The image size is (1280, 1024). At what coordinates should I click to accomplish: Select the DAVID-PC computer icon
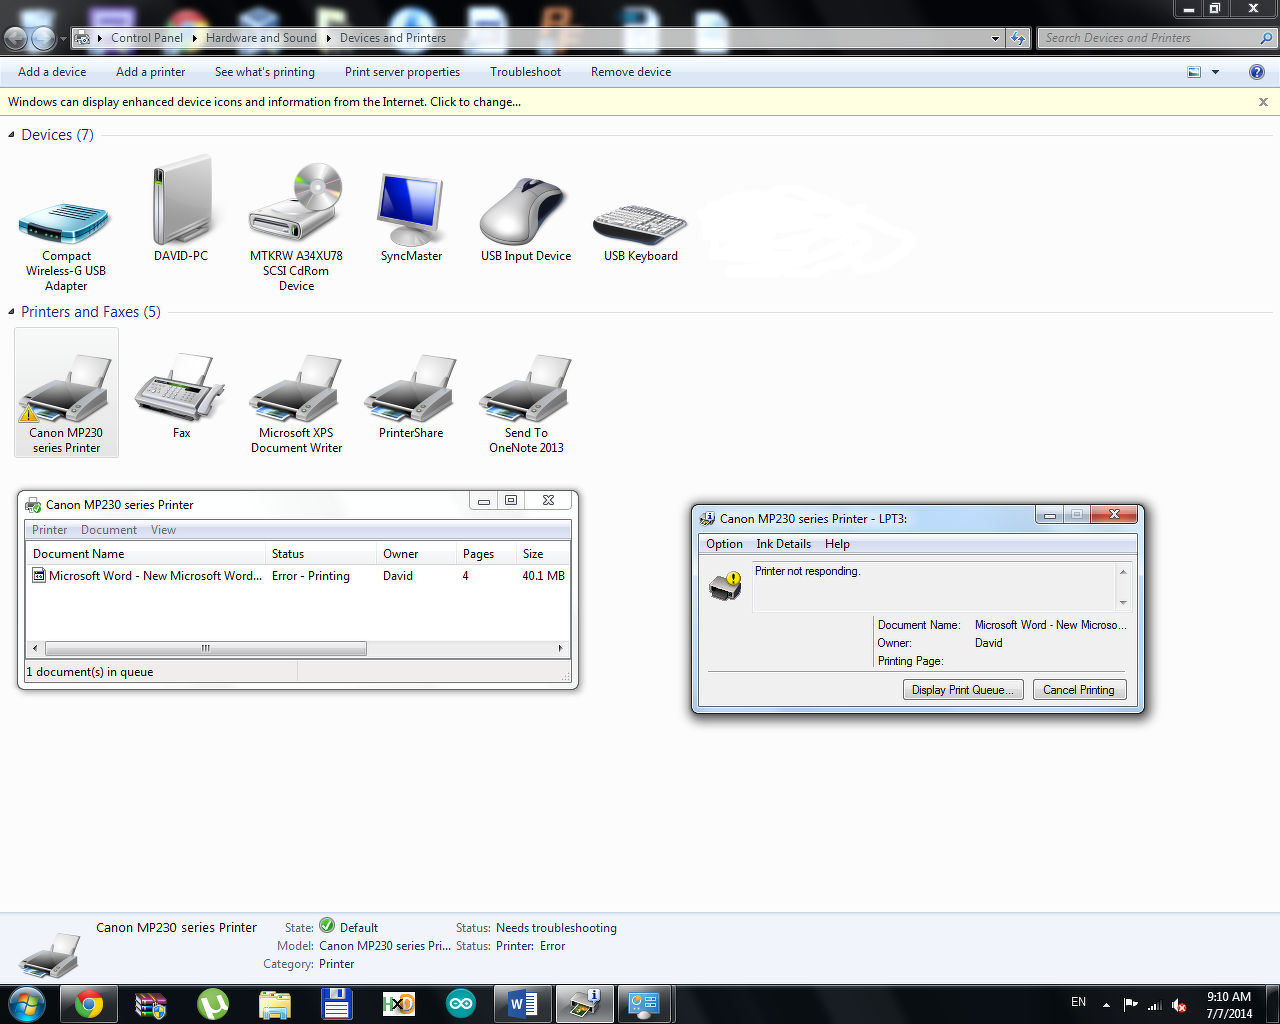(181, 210)
